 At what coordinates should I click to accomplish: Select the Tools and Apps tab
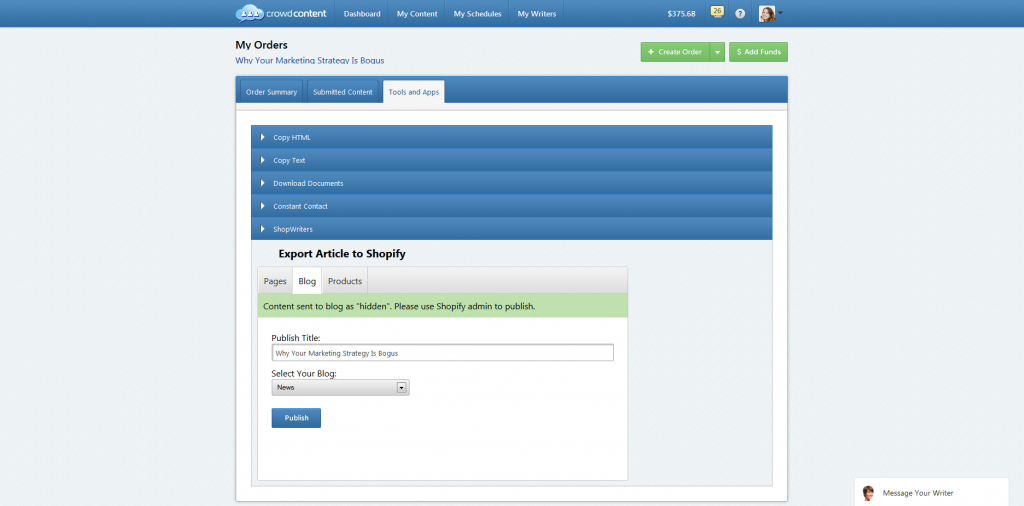(x=413, y=92)
